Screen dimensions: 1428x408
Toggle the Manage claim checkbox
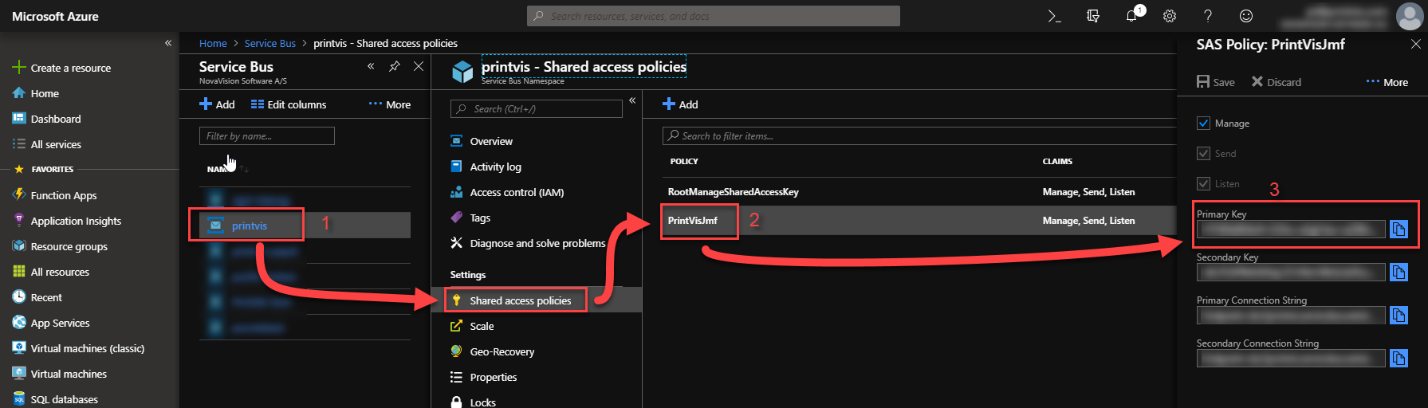tap(1204, 123)
